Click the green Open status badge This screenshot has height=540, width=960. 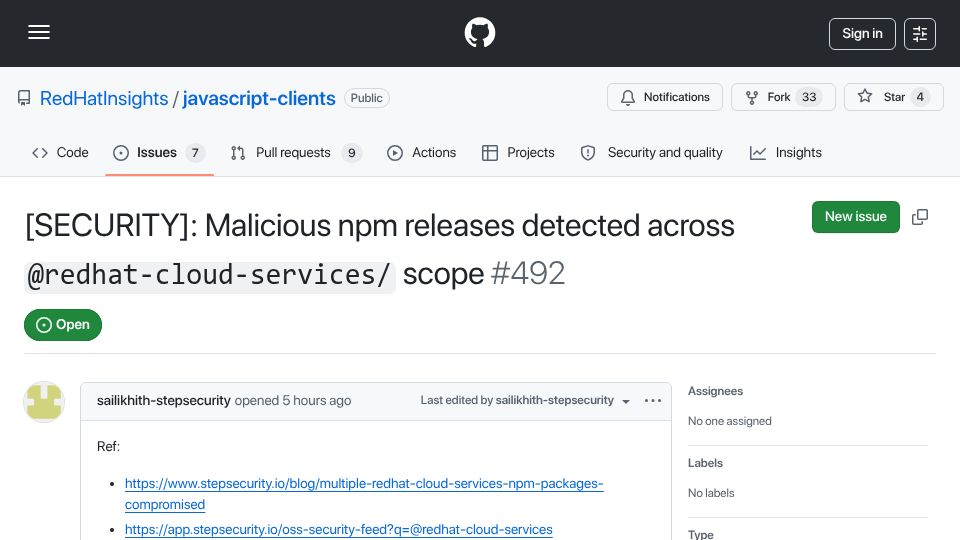tap(63, 324)
